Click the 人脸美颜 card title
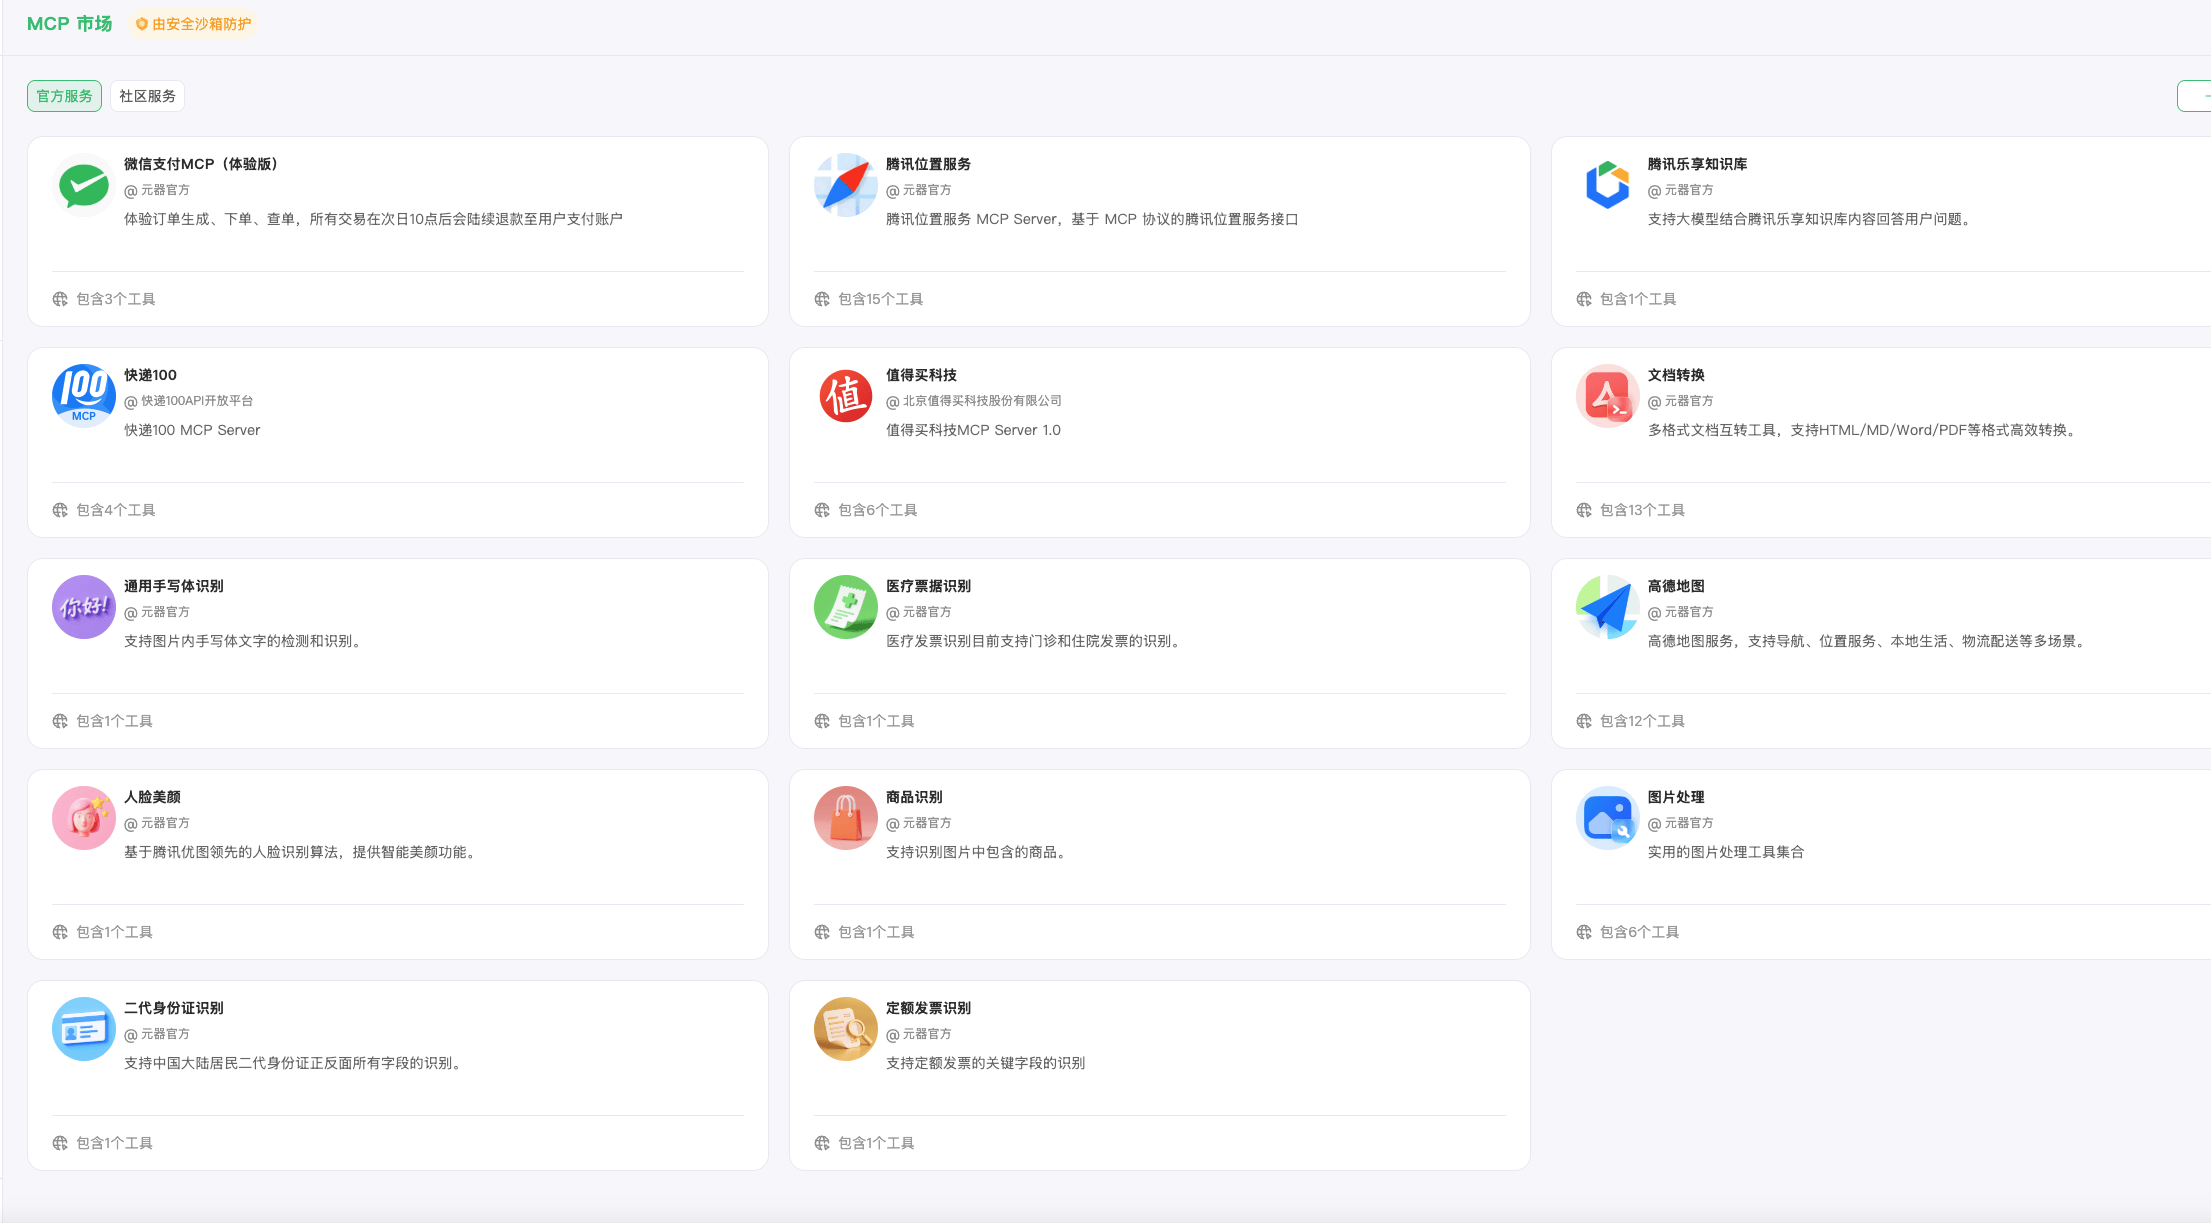The width and height of the screenshot is (2211, 1223). [x=152, y=797]
